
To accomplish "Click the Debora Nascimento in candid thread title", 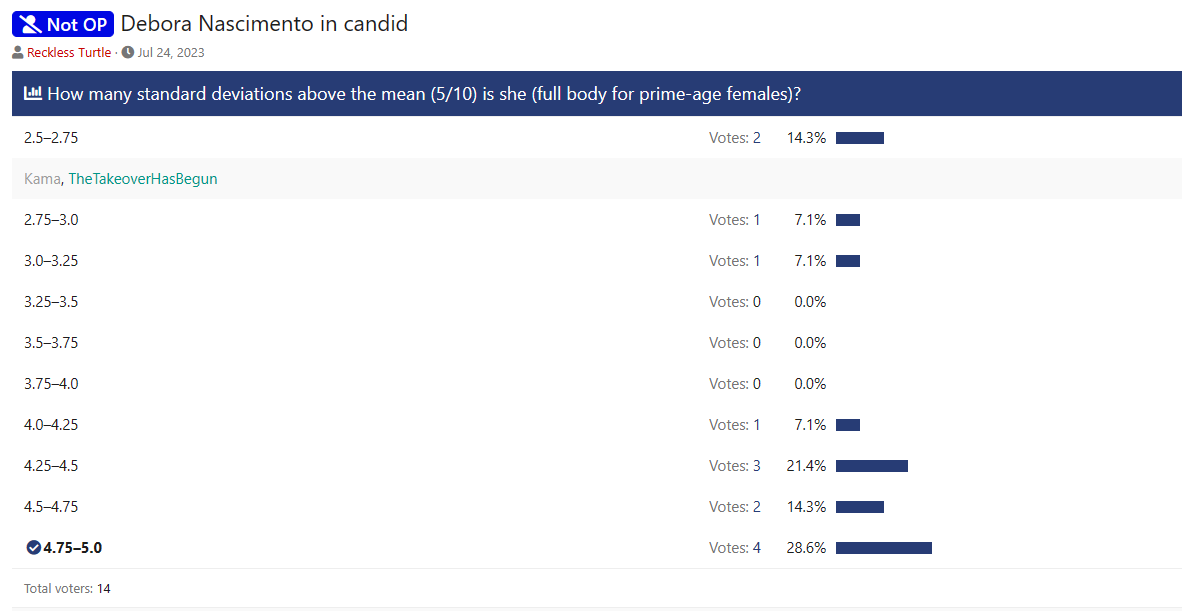I will [x=264, y=24].
